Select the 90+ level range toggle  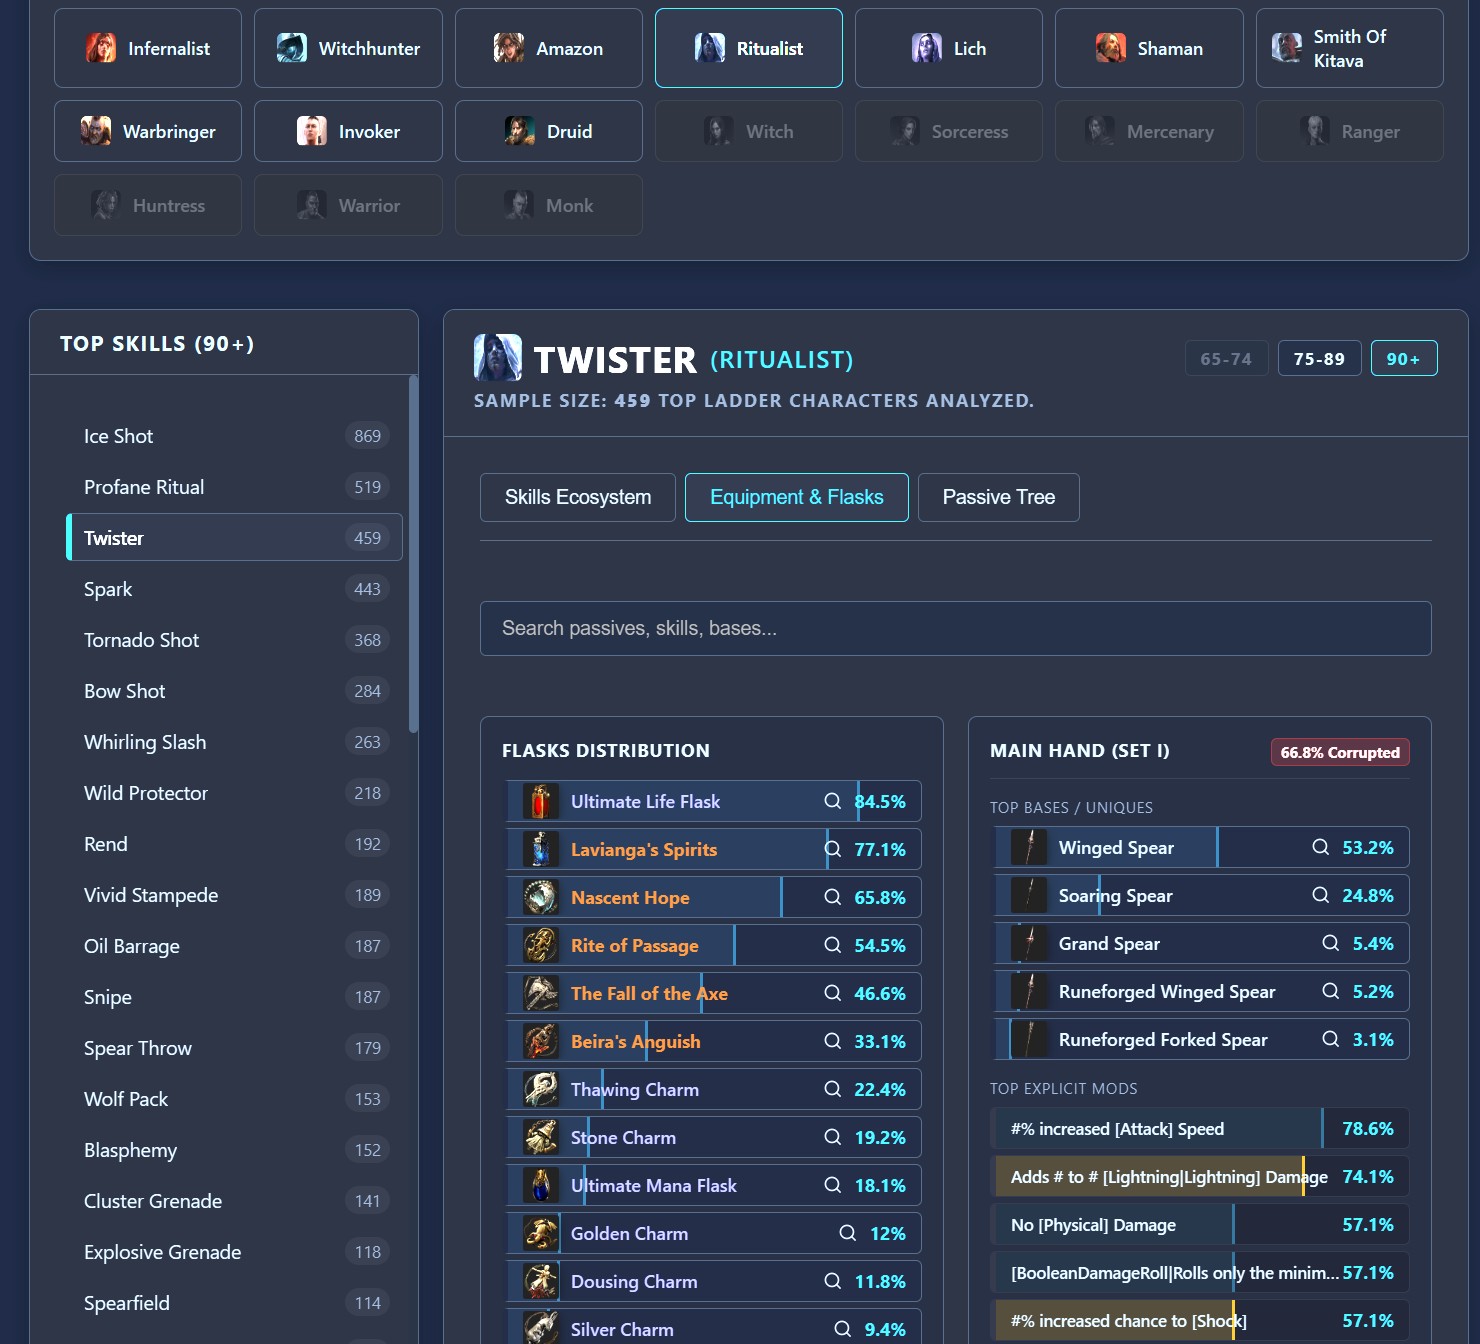(1404, 358)
